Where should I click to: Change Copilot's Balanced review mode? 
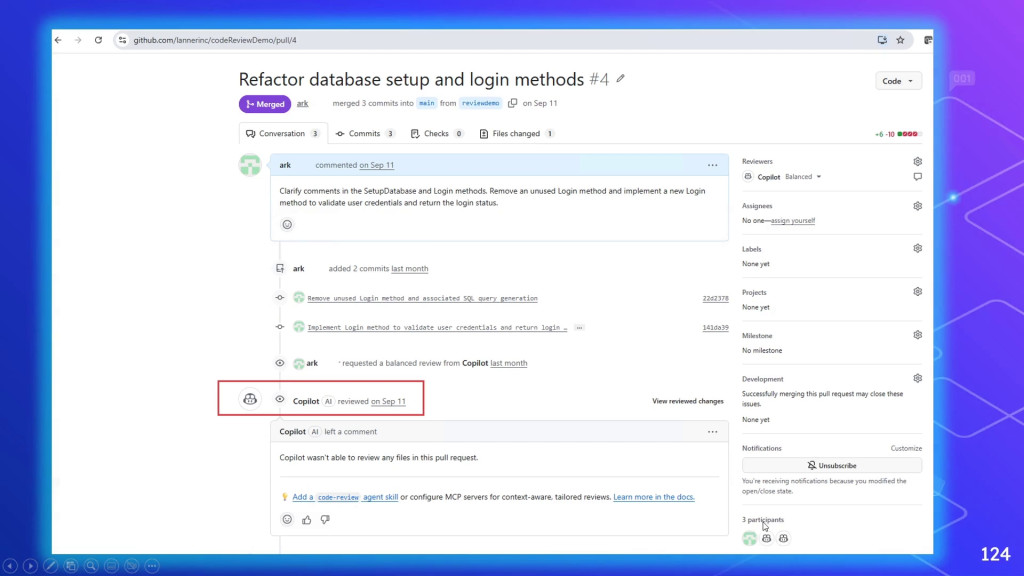(x=803, y=177)
